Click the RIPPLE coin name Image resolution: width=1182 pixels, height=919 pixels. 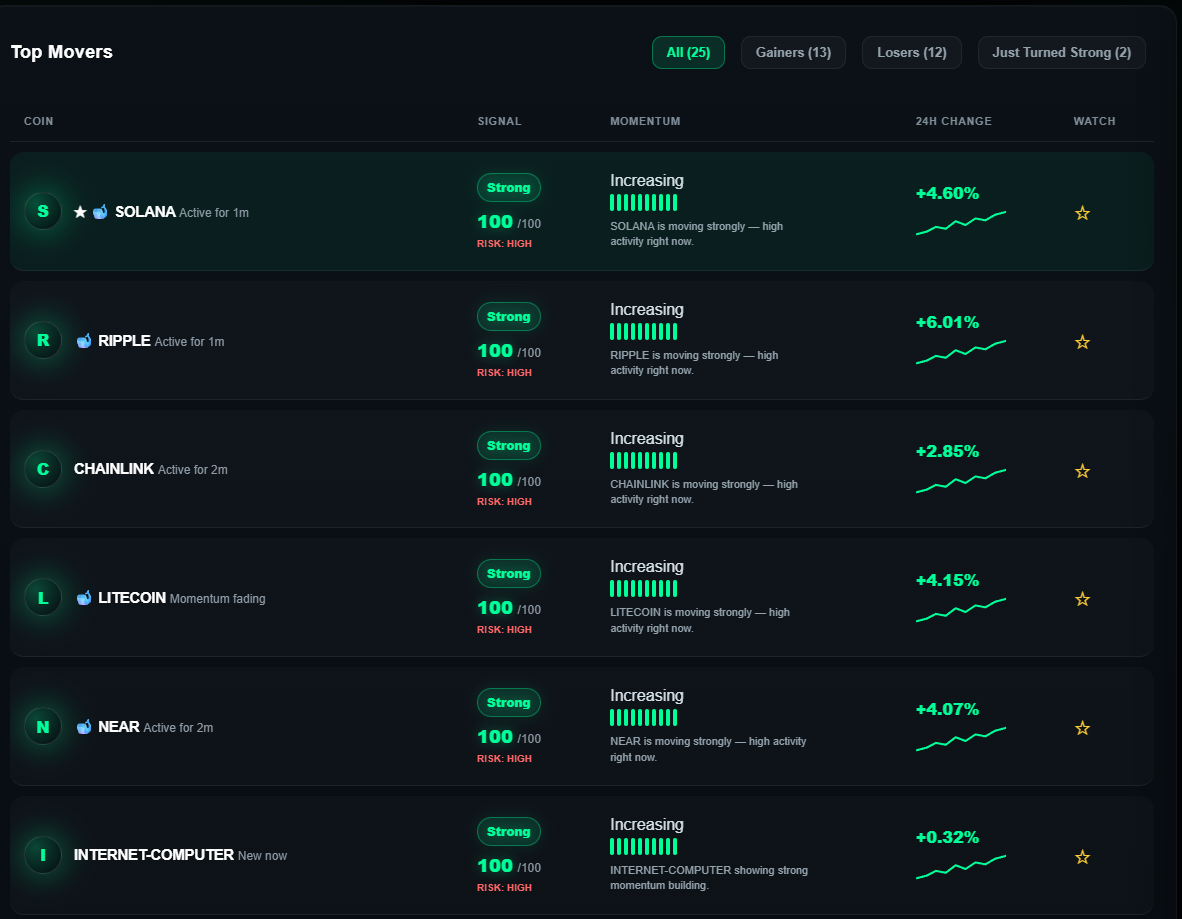tap(124, 341)
